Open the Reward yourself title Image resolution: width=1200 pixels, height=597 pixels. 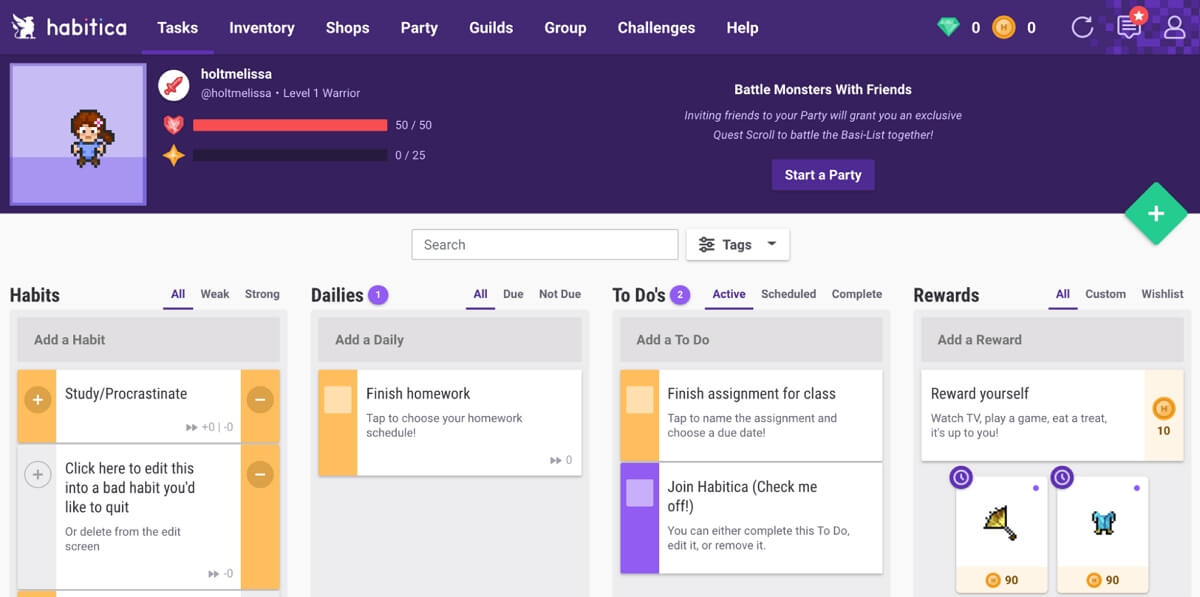coord(980,394)
